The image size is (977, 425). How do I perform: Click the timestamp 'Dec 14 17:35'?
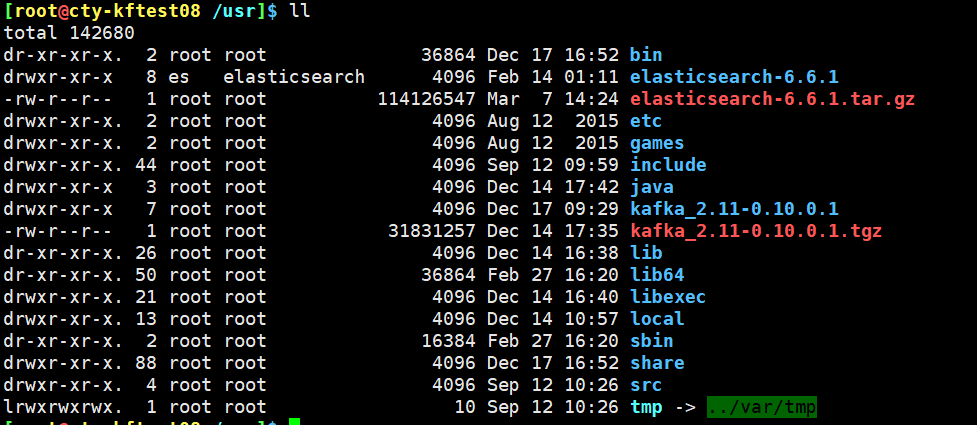pos(553,231)
